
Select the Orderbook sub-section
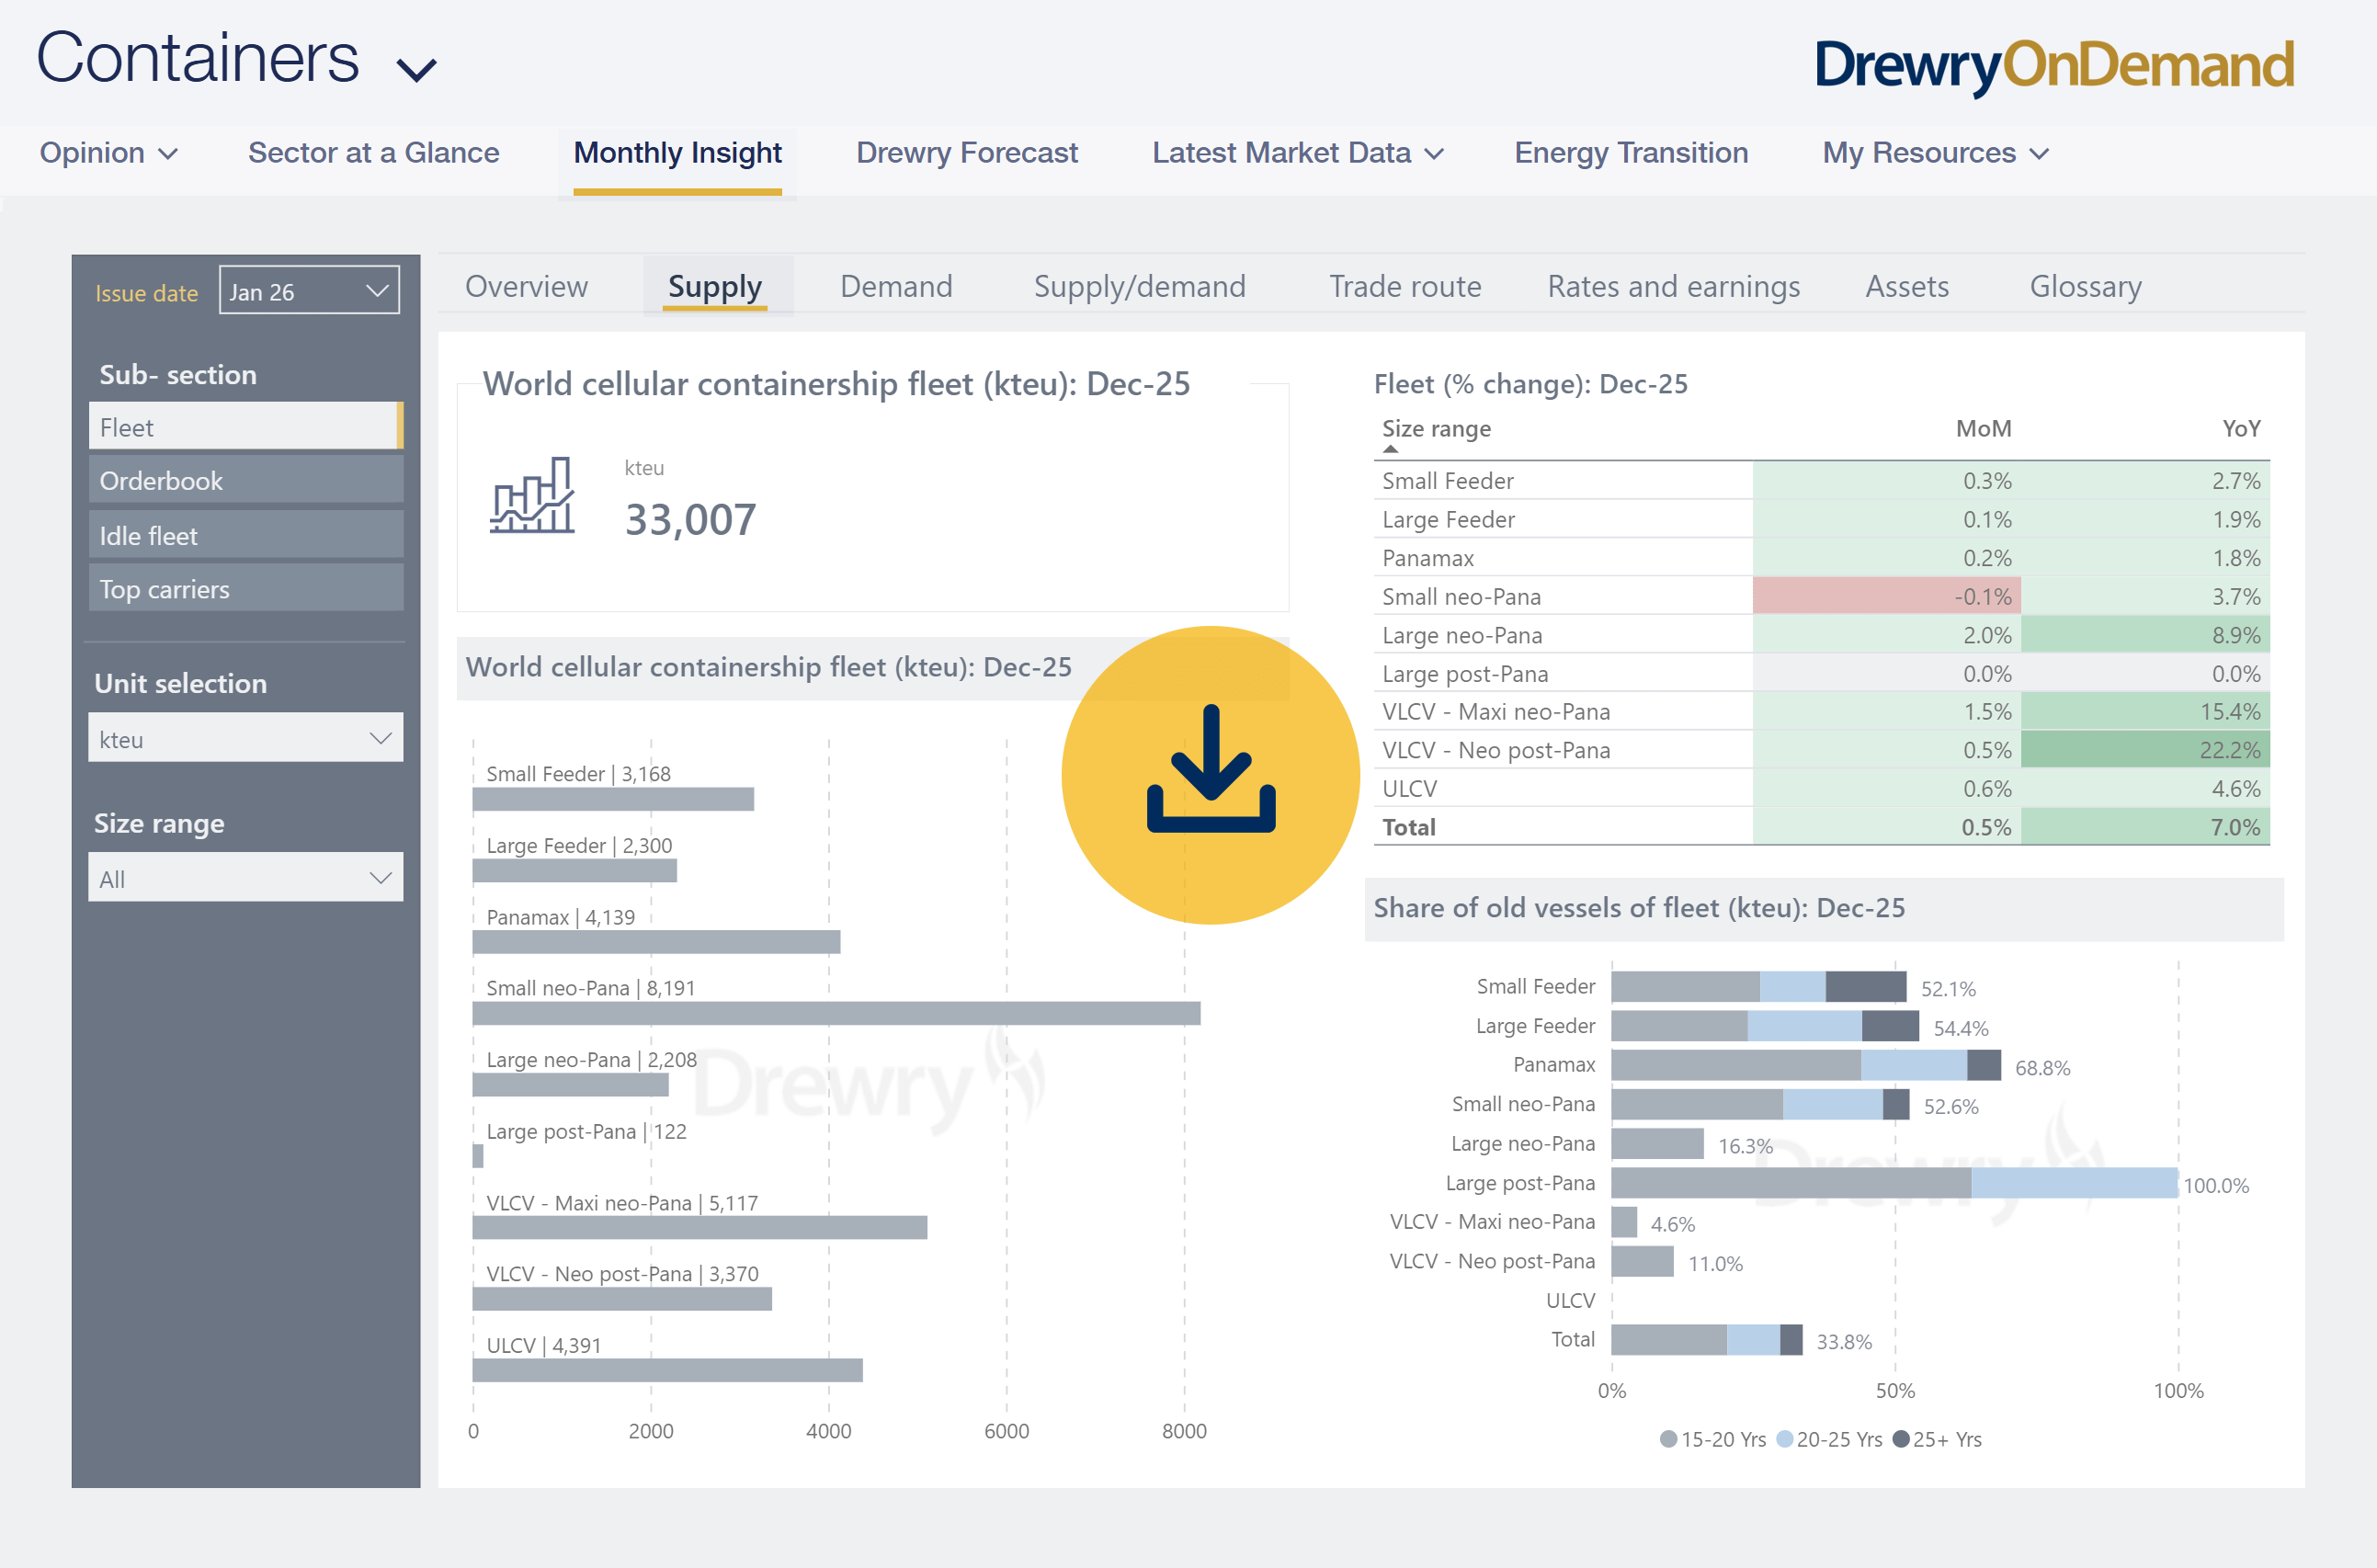coord(245,481)
